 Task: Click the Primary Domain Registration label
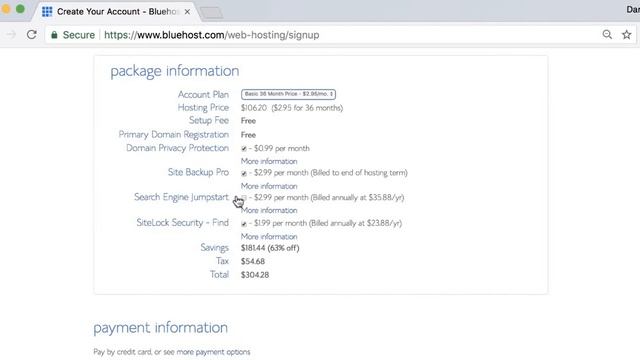point(173,135)
